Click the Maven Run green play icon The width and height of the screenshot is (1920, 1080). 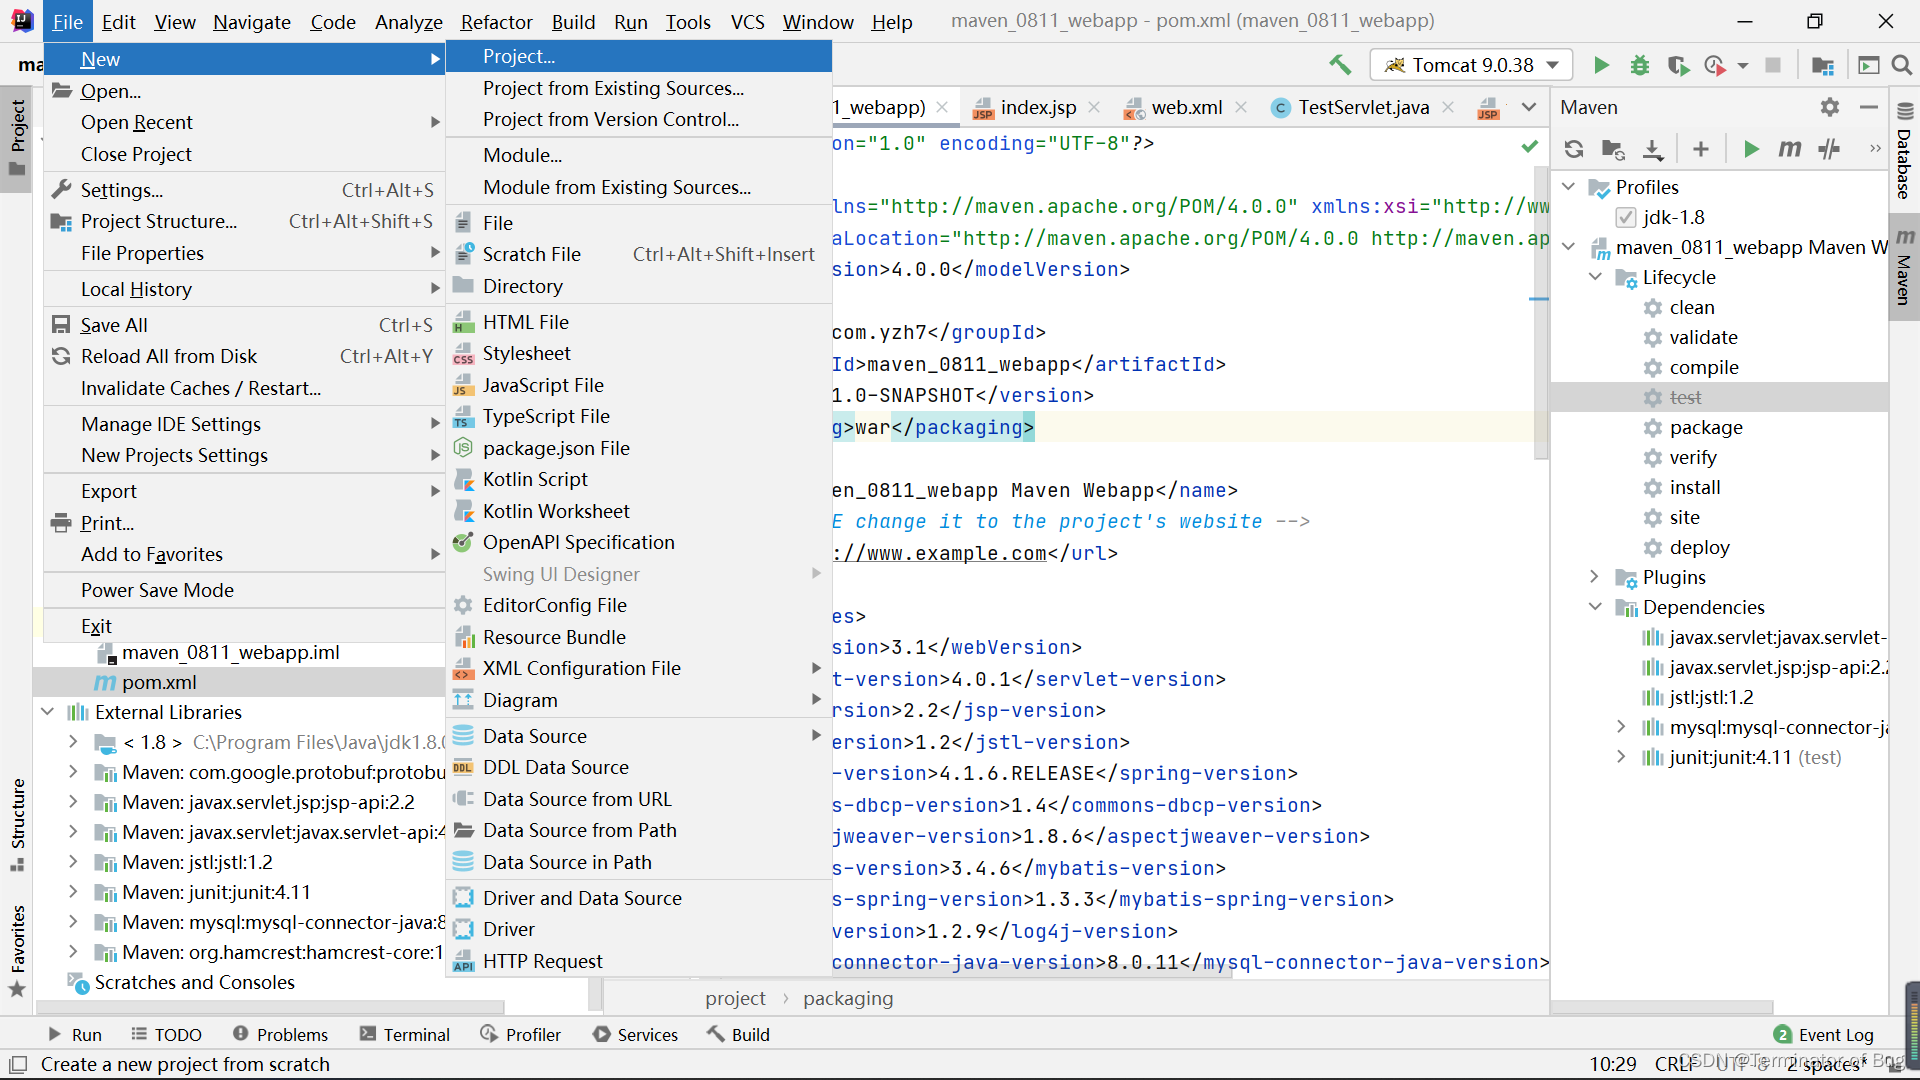(1751, 149)
